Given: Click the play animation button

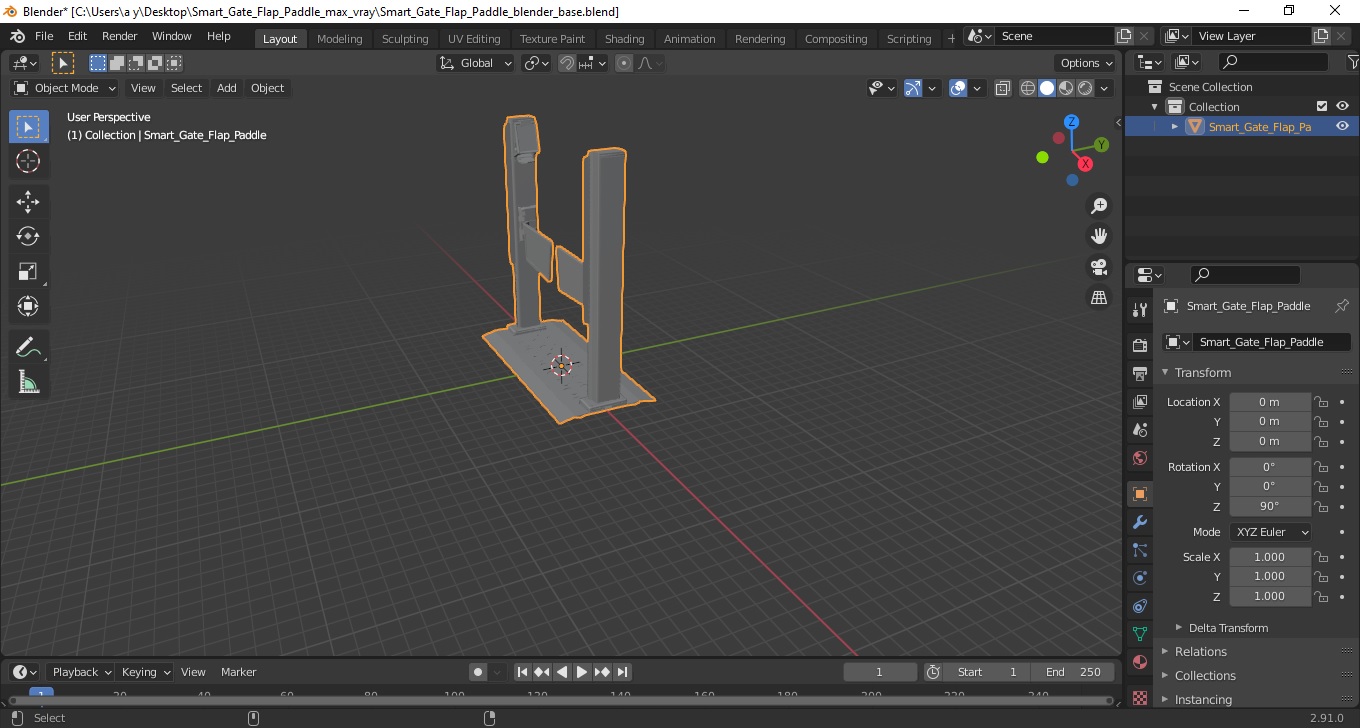Looking at the screenshot, I should coord(582,672).
